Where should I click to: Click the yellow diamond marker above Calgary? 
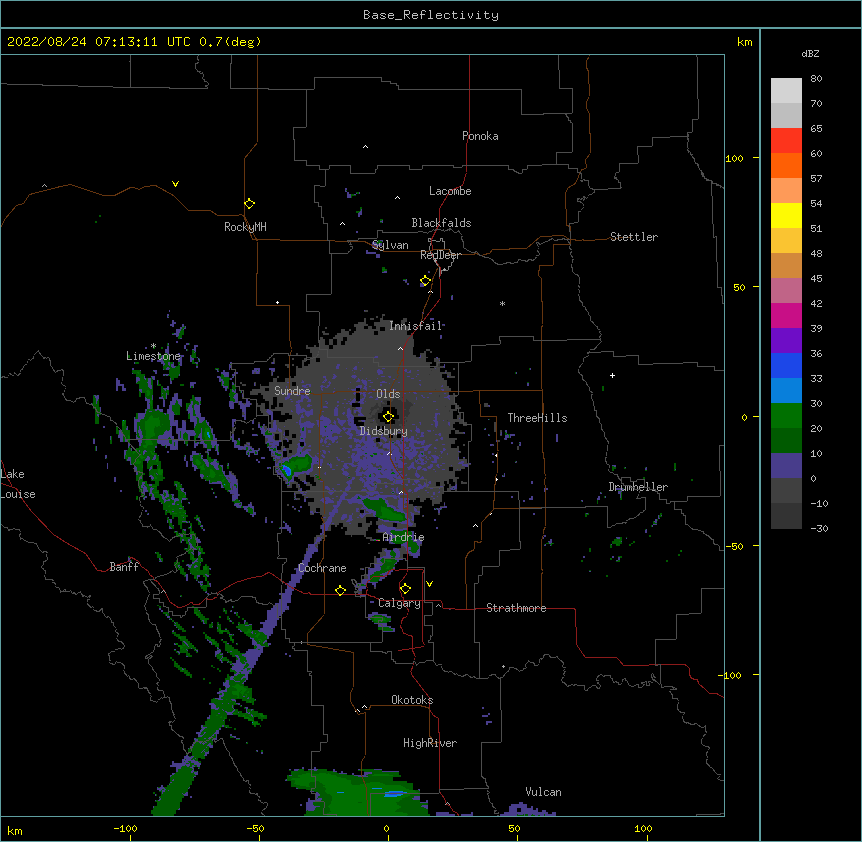coord(406,589)
